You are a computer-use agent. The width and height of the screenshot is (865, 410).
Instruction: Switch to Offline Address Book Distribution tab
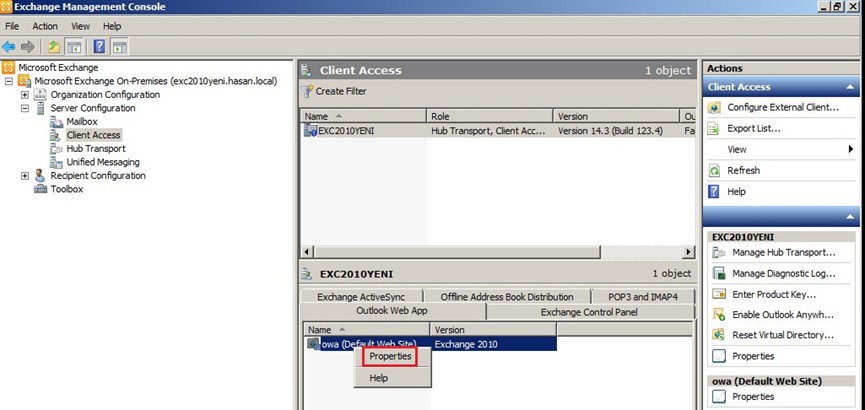(x=507, y=297)
